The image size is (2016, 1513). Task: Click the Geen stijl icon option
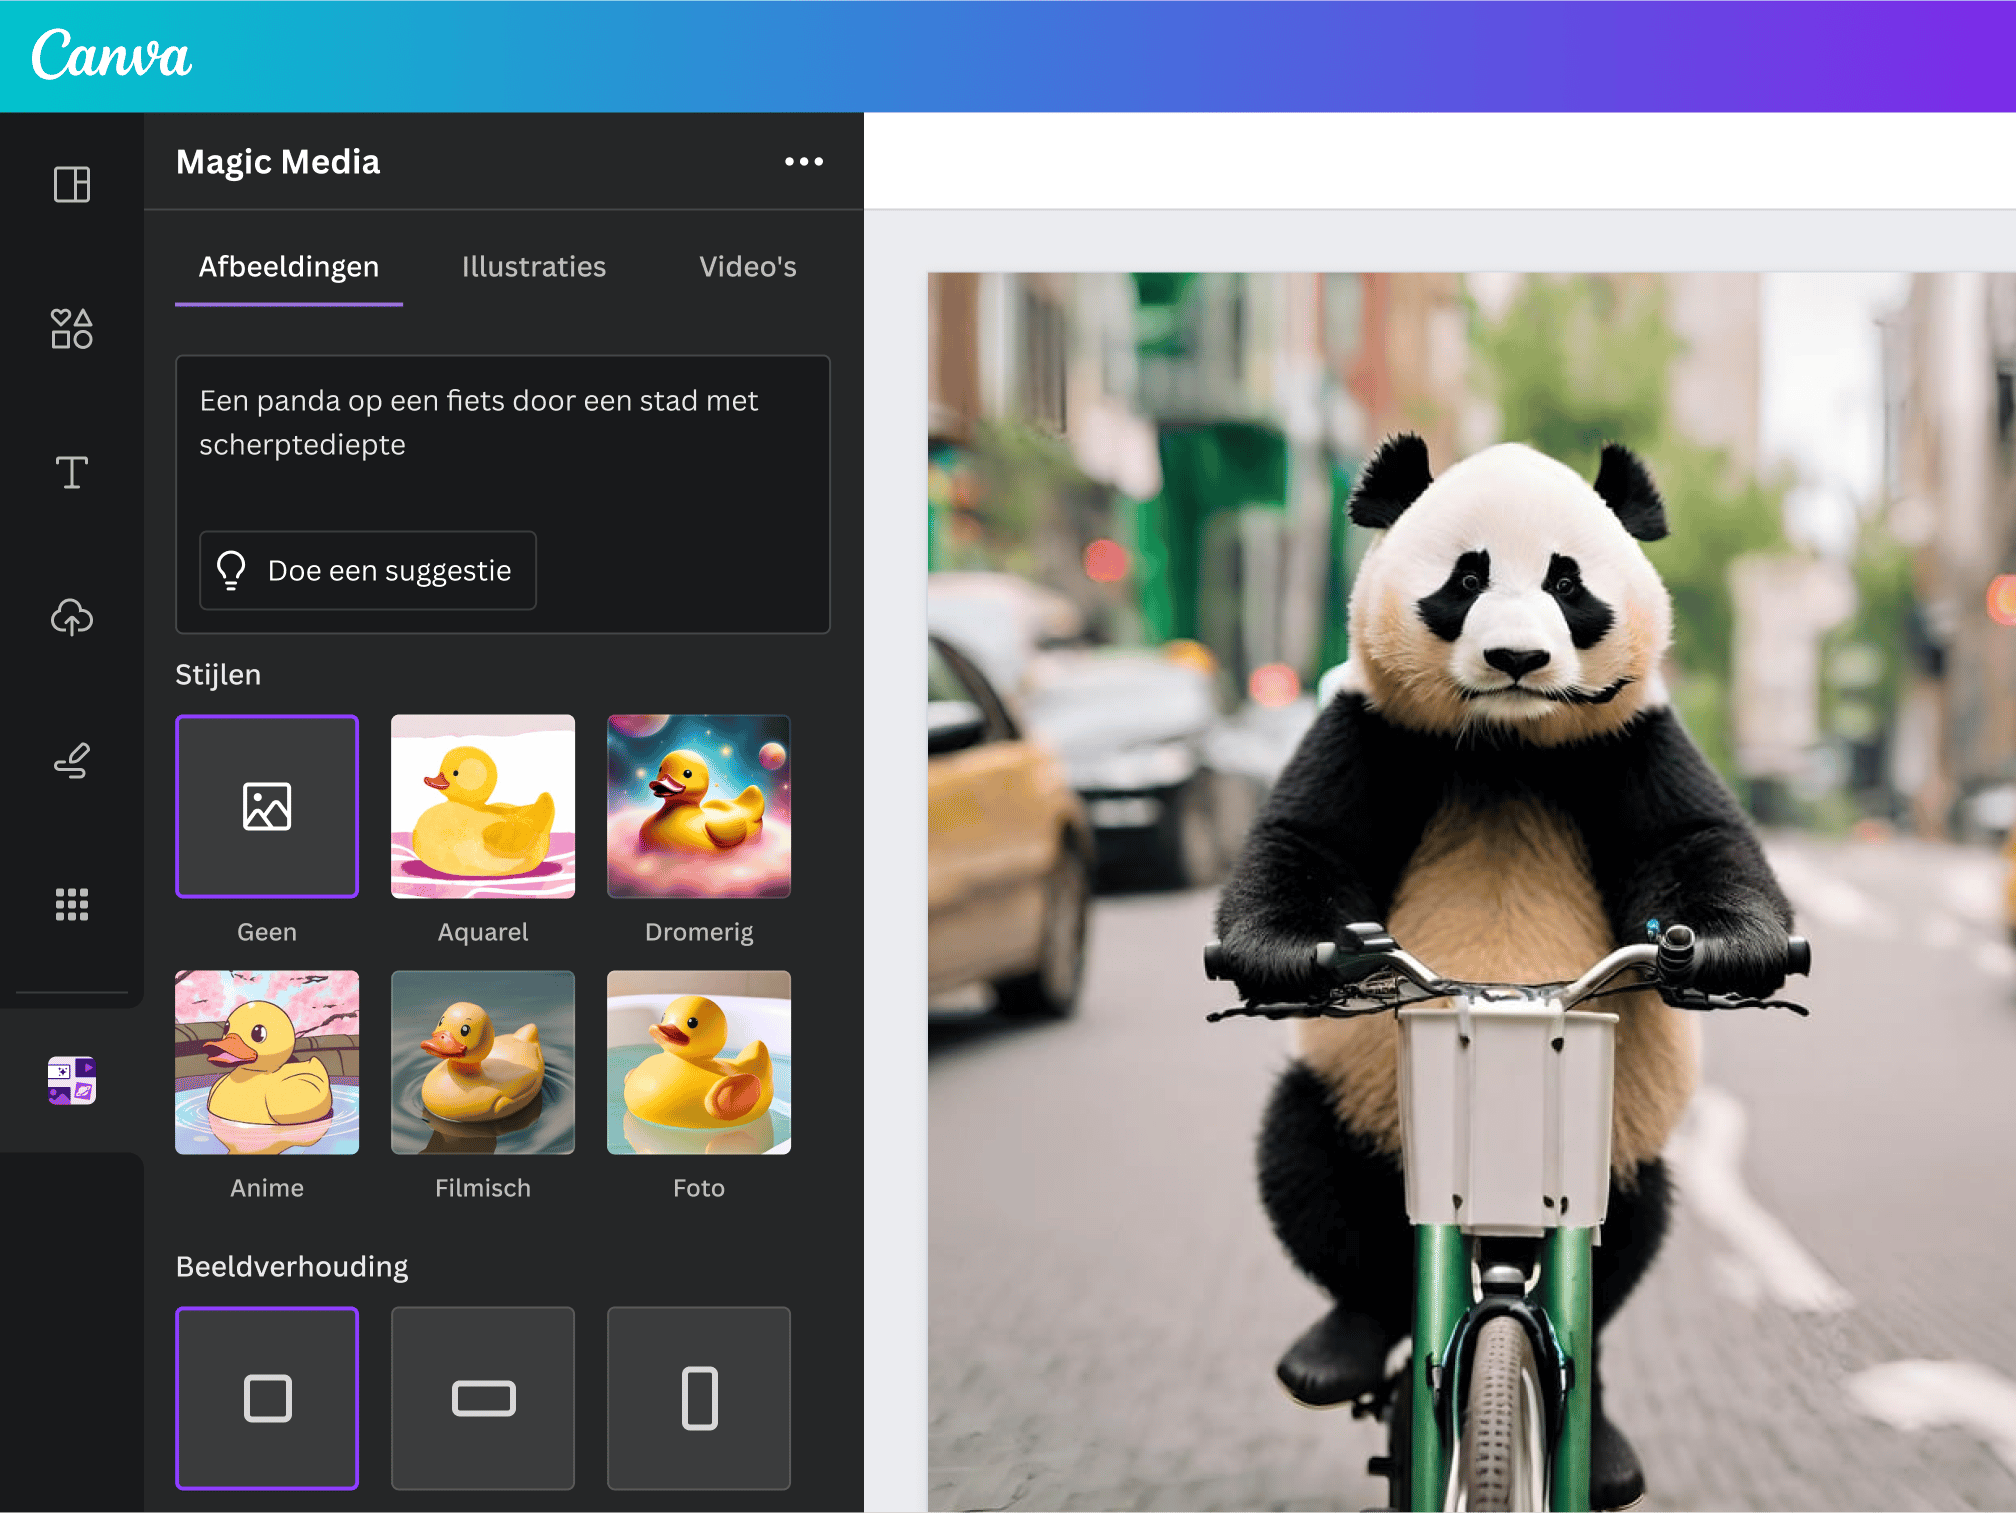click(265, 807)
